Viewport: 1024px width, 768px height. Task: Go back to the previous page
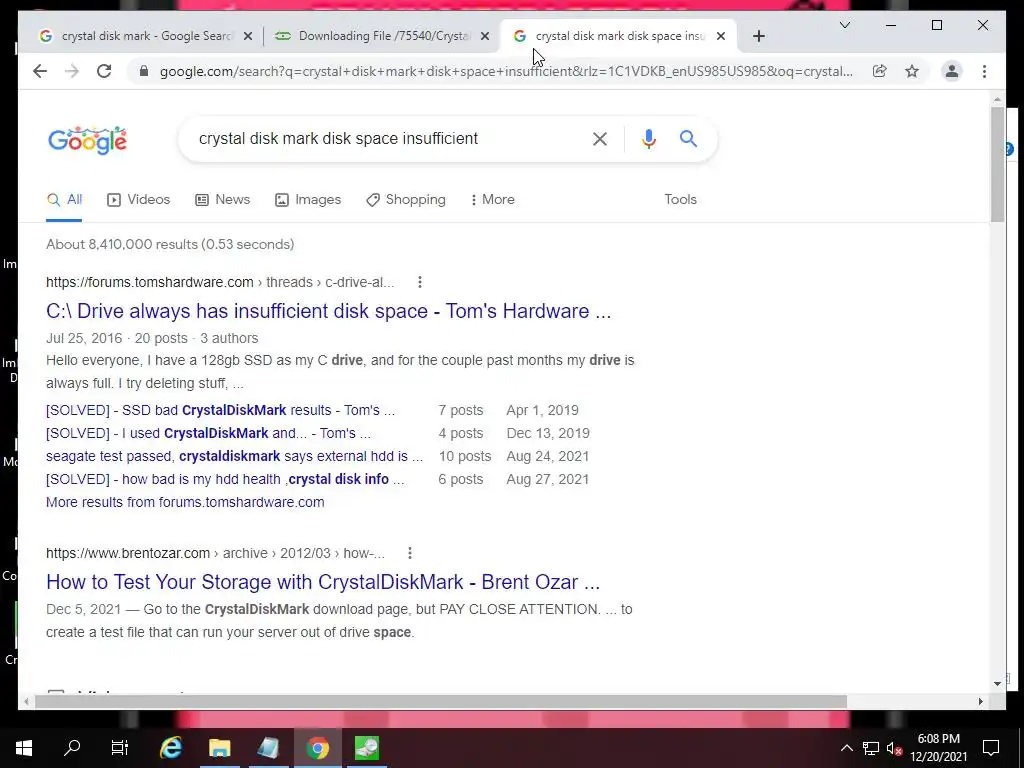coord(40,71)
